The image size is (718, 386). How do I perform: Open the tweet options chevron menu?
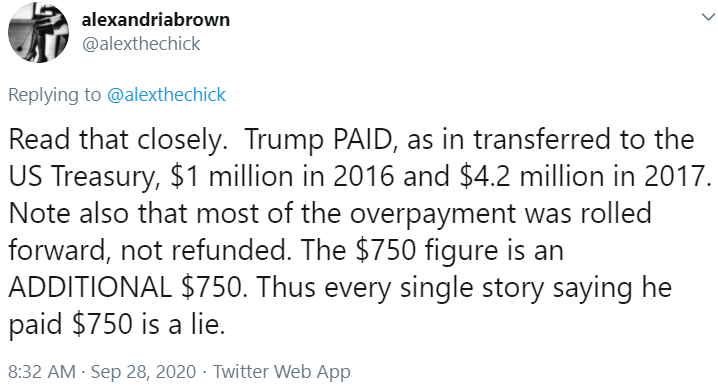coord(707,17)
